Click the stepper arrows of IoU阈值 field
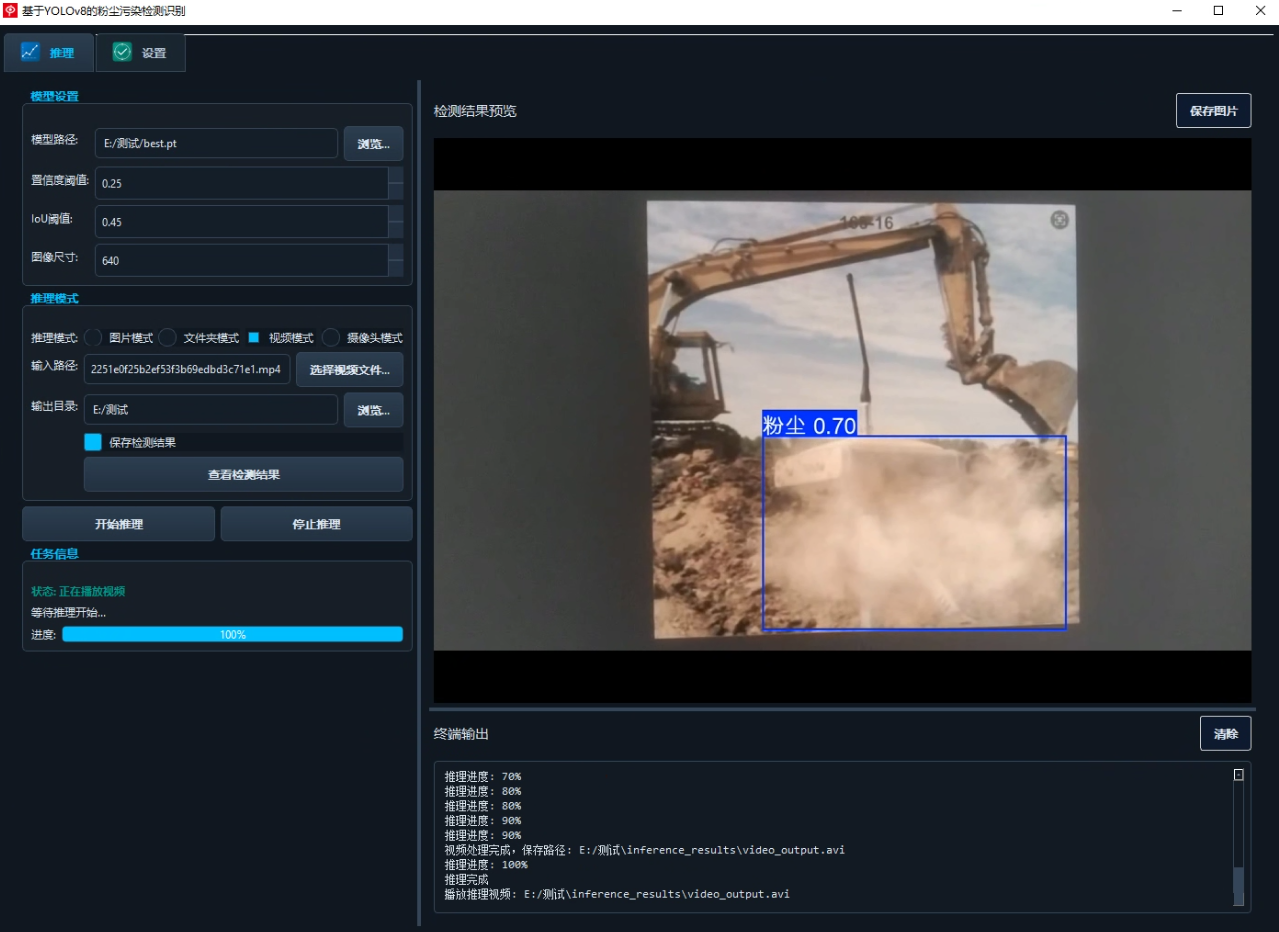The height and width of the screenshot is (932, 1279). [396, 222]
